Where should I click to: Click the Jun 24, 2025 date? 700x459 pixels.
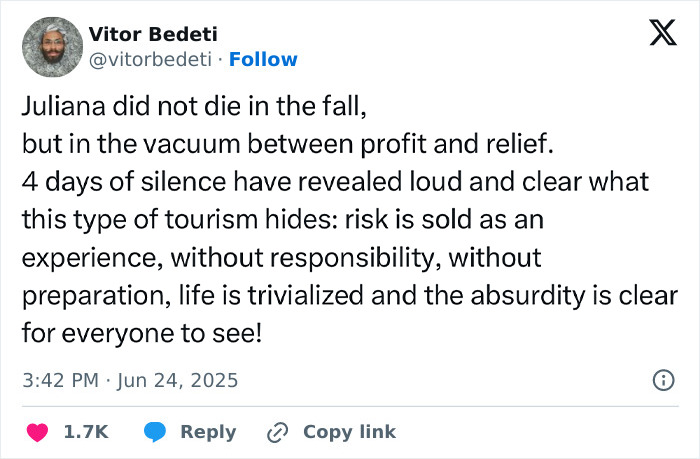click(180, 381)
